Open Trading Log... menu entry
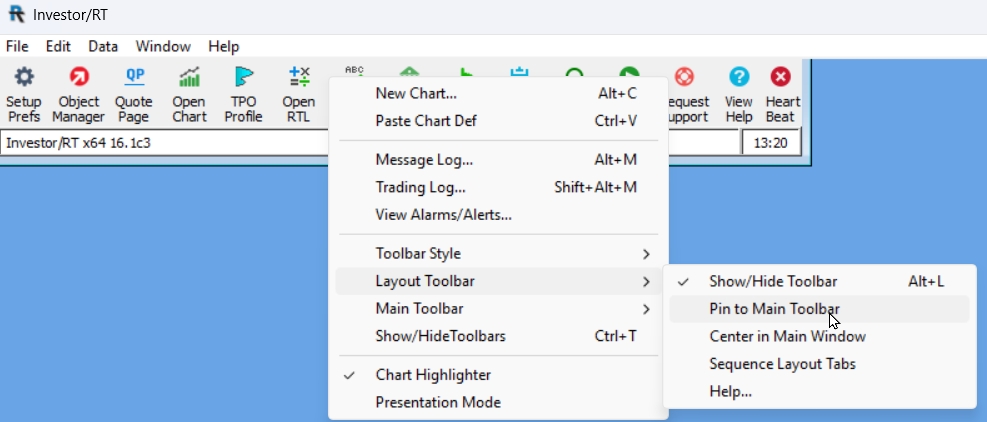 499,187
